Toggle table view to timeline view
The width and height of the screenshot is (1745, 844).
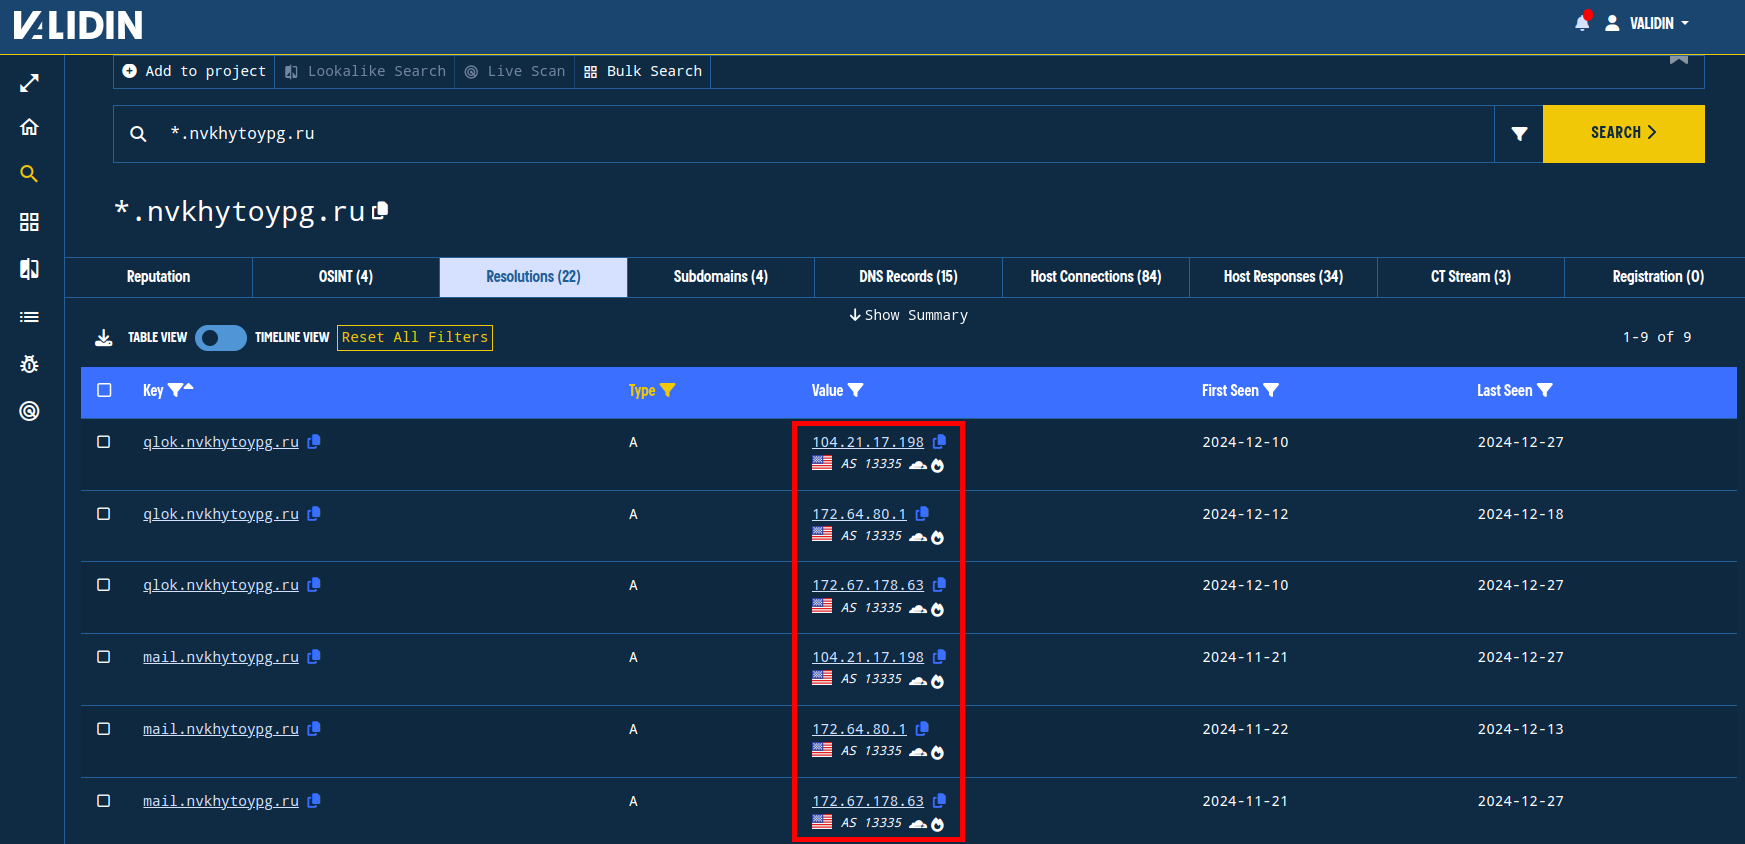(221, 338)
